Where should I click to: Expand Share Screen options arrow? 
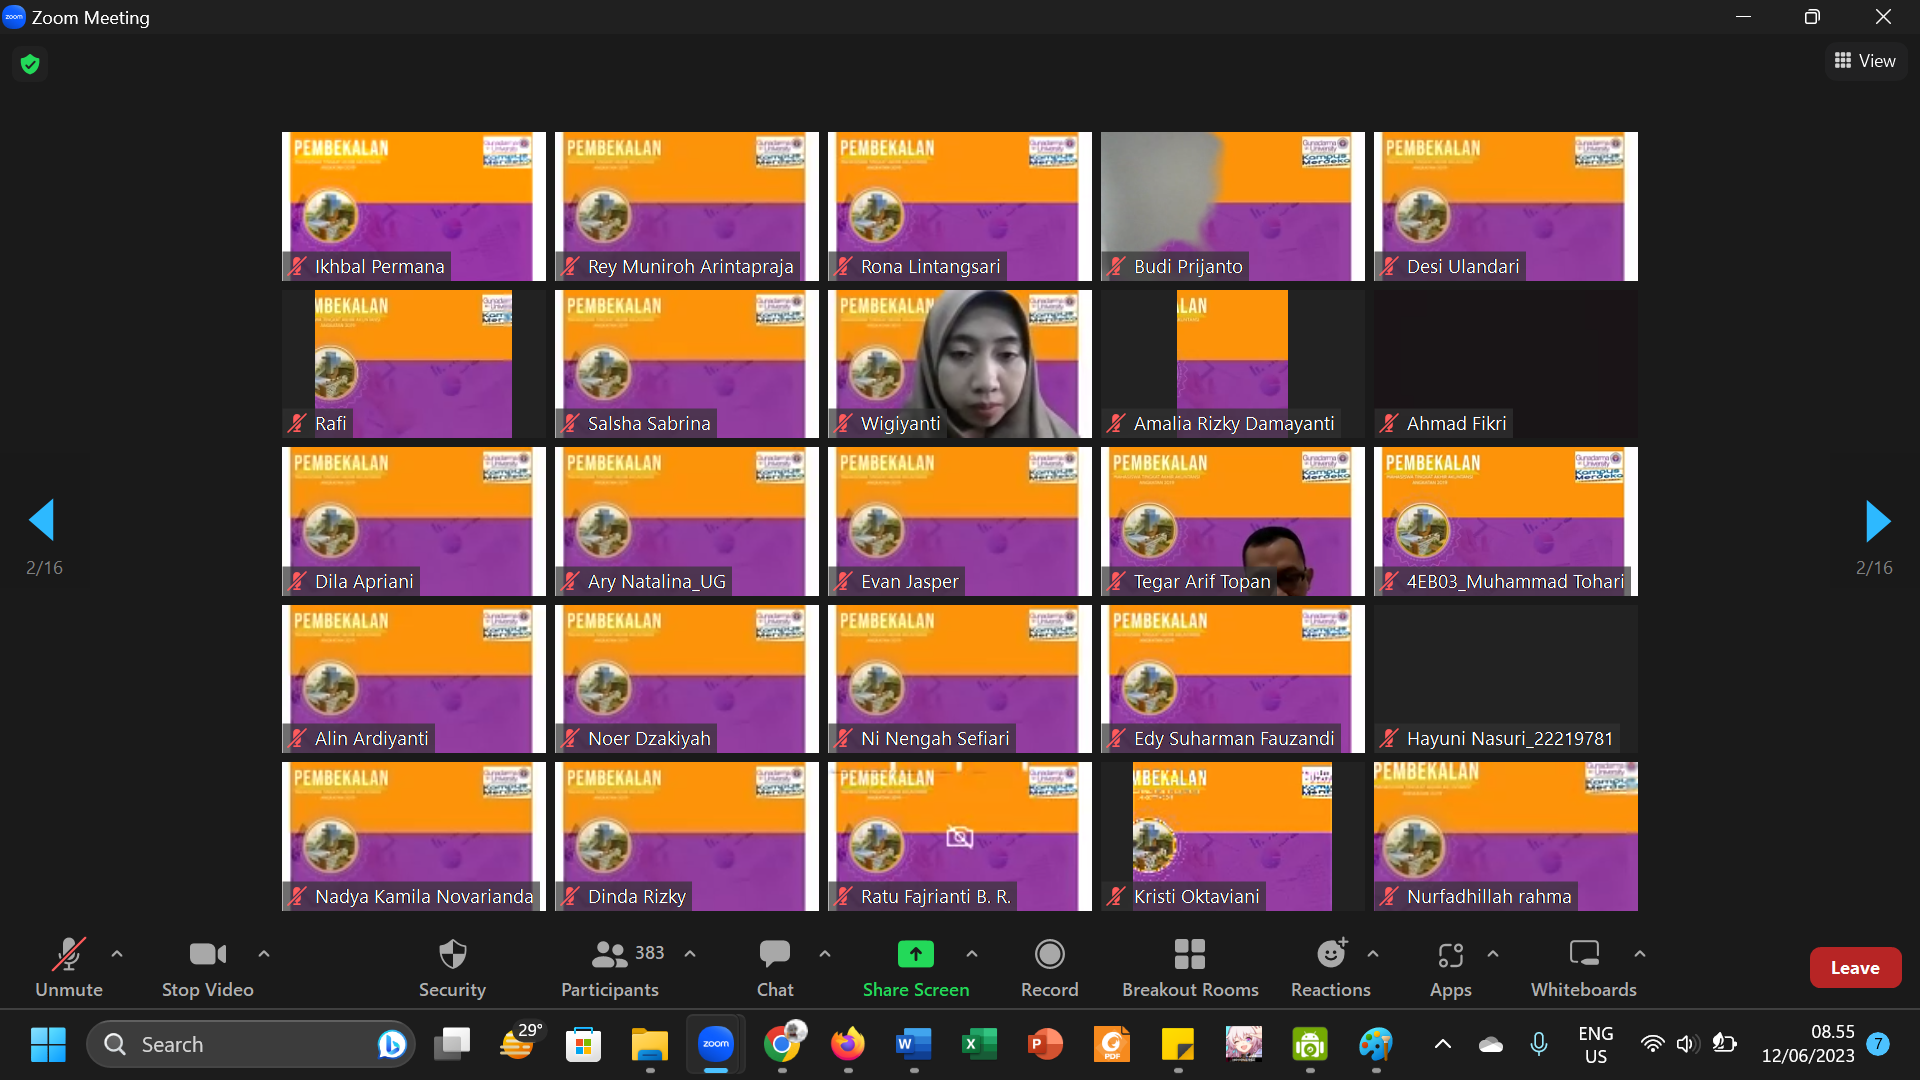pyautogui.click(x=972, y=954)
